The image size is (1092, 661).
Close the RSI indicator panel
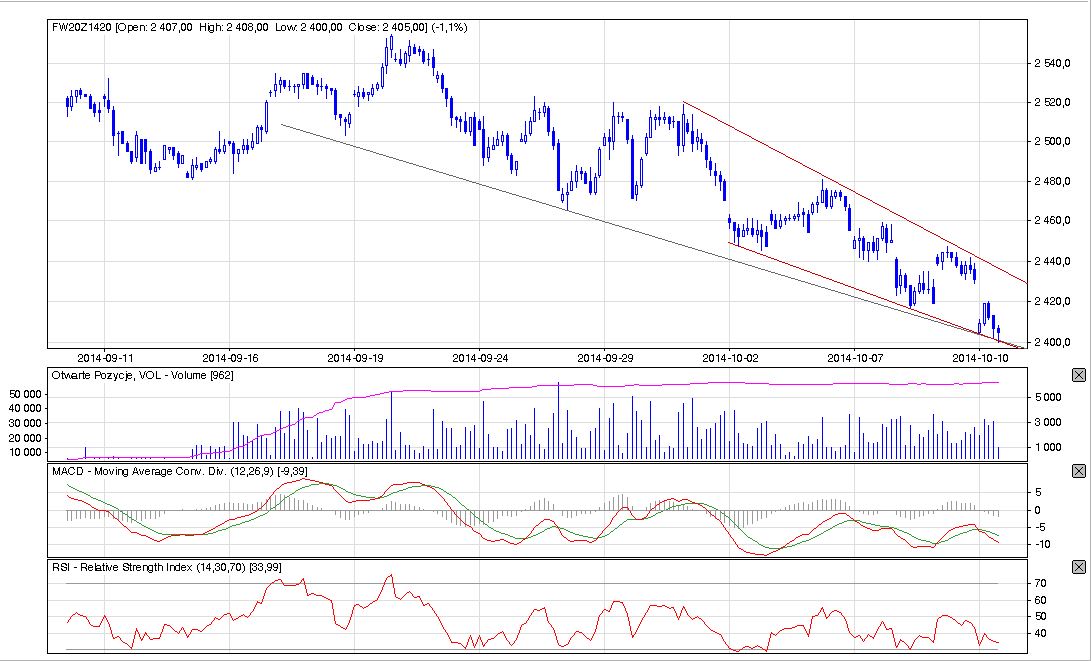[x=1078, y=567]
